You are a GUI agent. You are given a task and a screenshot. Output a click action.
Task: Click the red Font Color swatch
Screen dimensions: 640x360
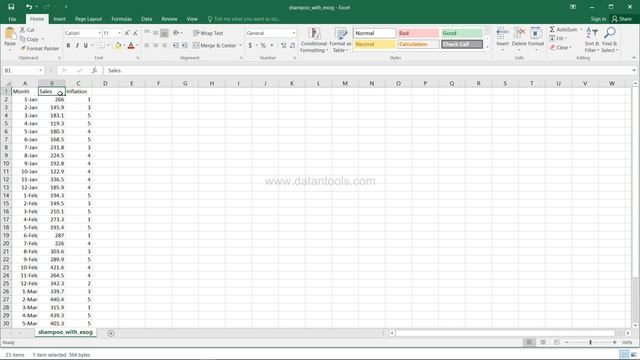(131, 46)
